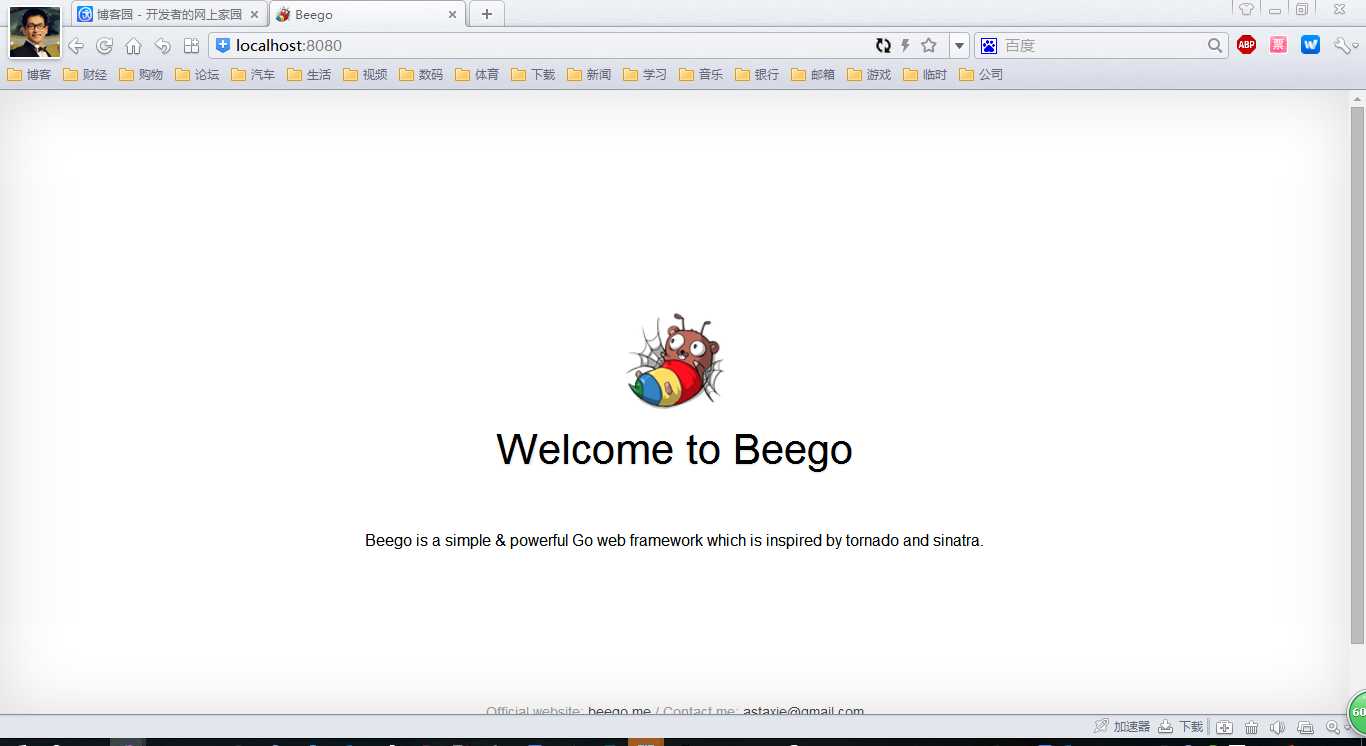Click the green floating speed ball
This screenshot has width=1366, height=746.
(1358, 713)
